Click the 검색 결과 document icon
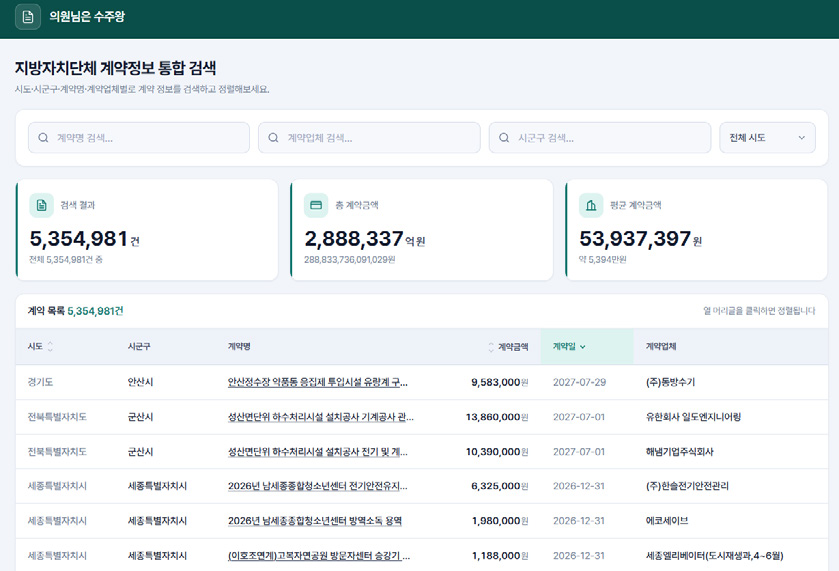 click(x=41, y=205)
